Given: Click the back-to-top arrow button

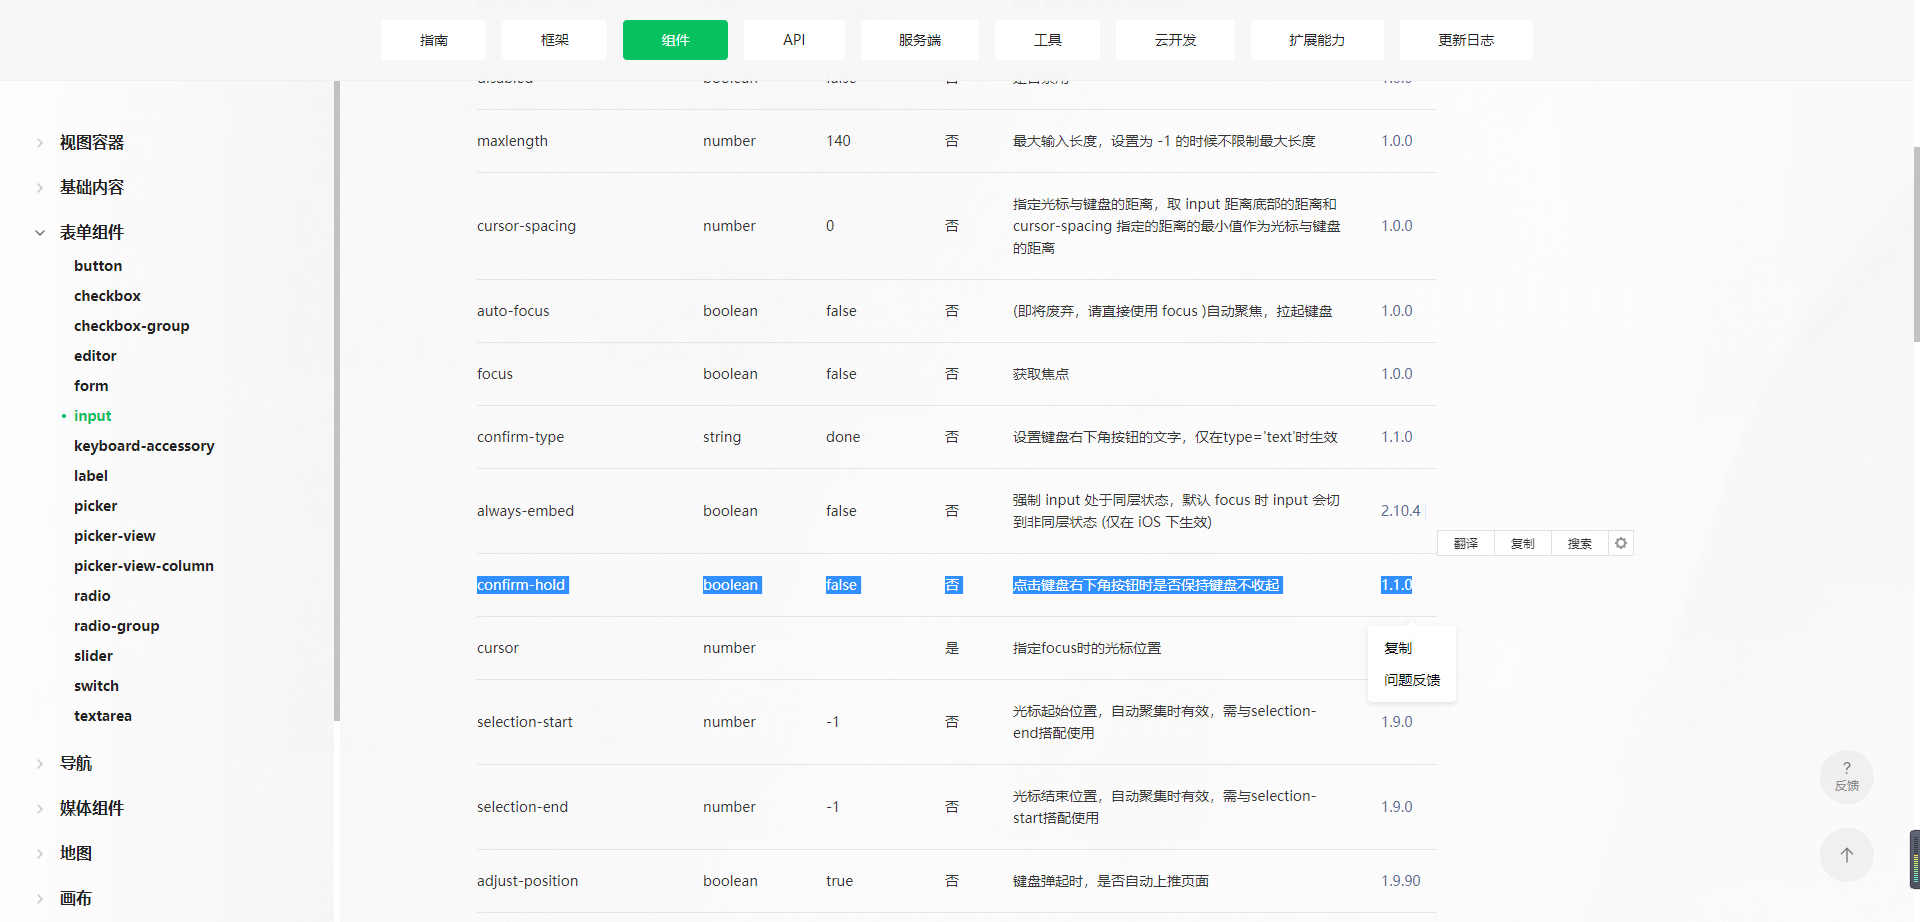Looking at the screenshot, I should 1847,855.
